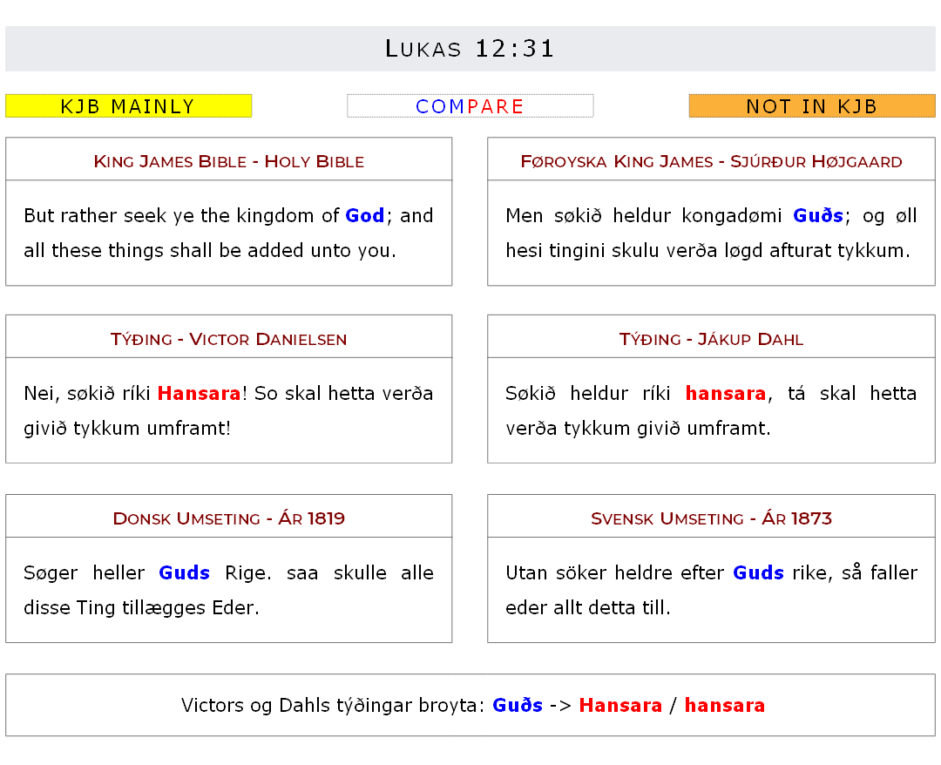Click 'disse Ting tillægges Eder.' text
The image size is (941, 765).
(x=142, y=608)
